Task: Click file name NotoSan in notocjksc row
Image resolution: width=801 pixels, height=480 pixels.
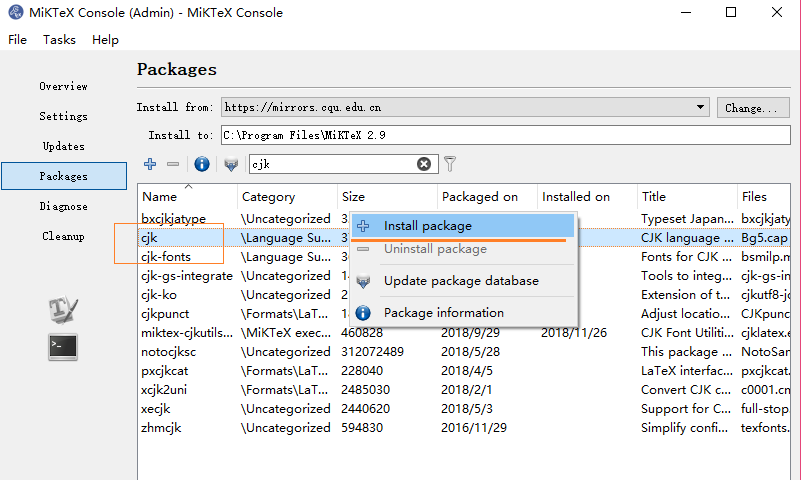Action: [x=765, y=352]
